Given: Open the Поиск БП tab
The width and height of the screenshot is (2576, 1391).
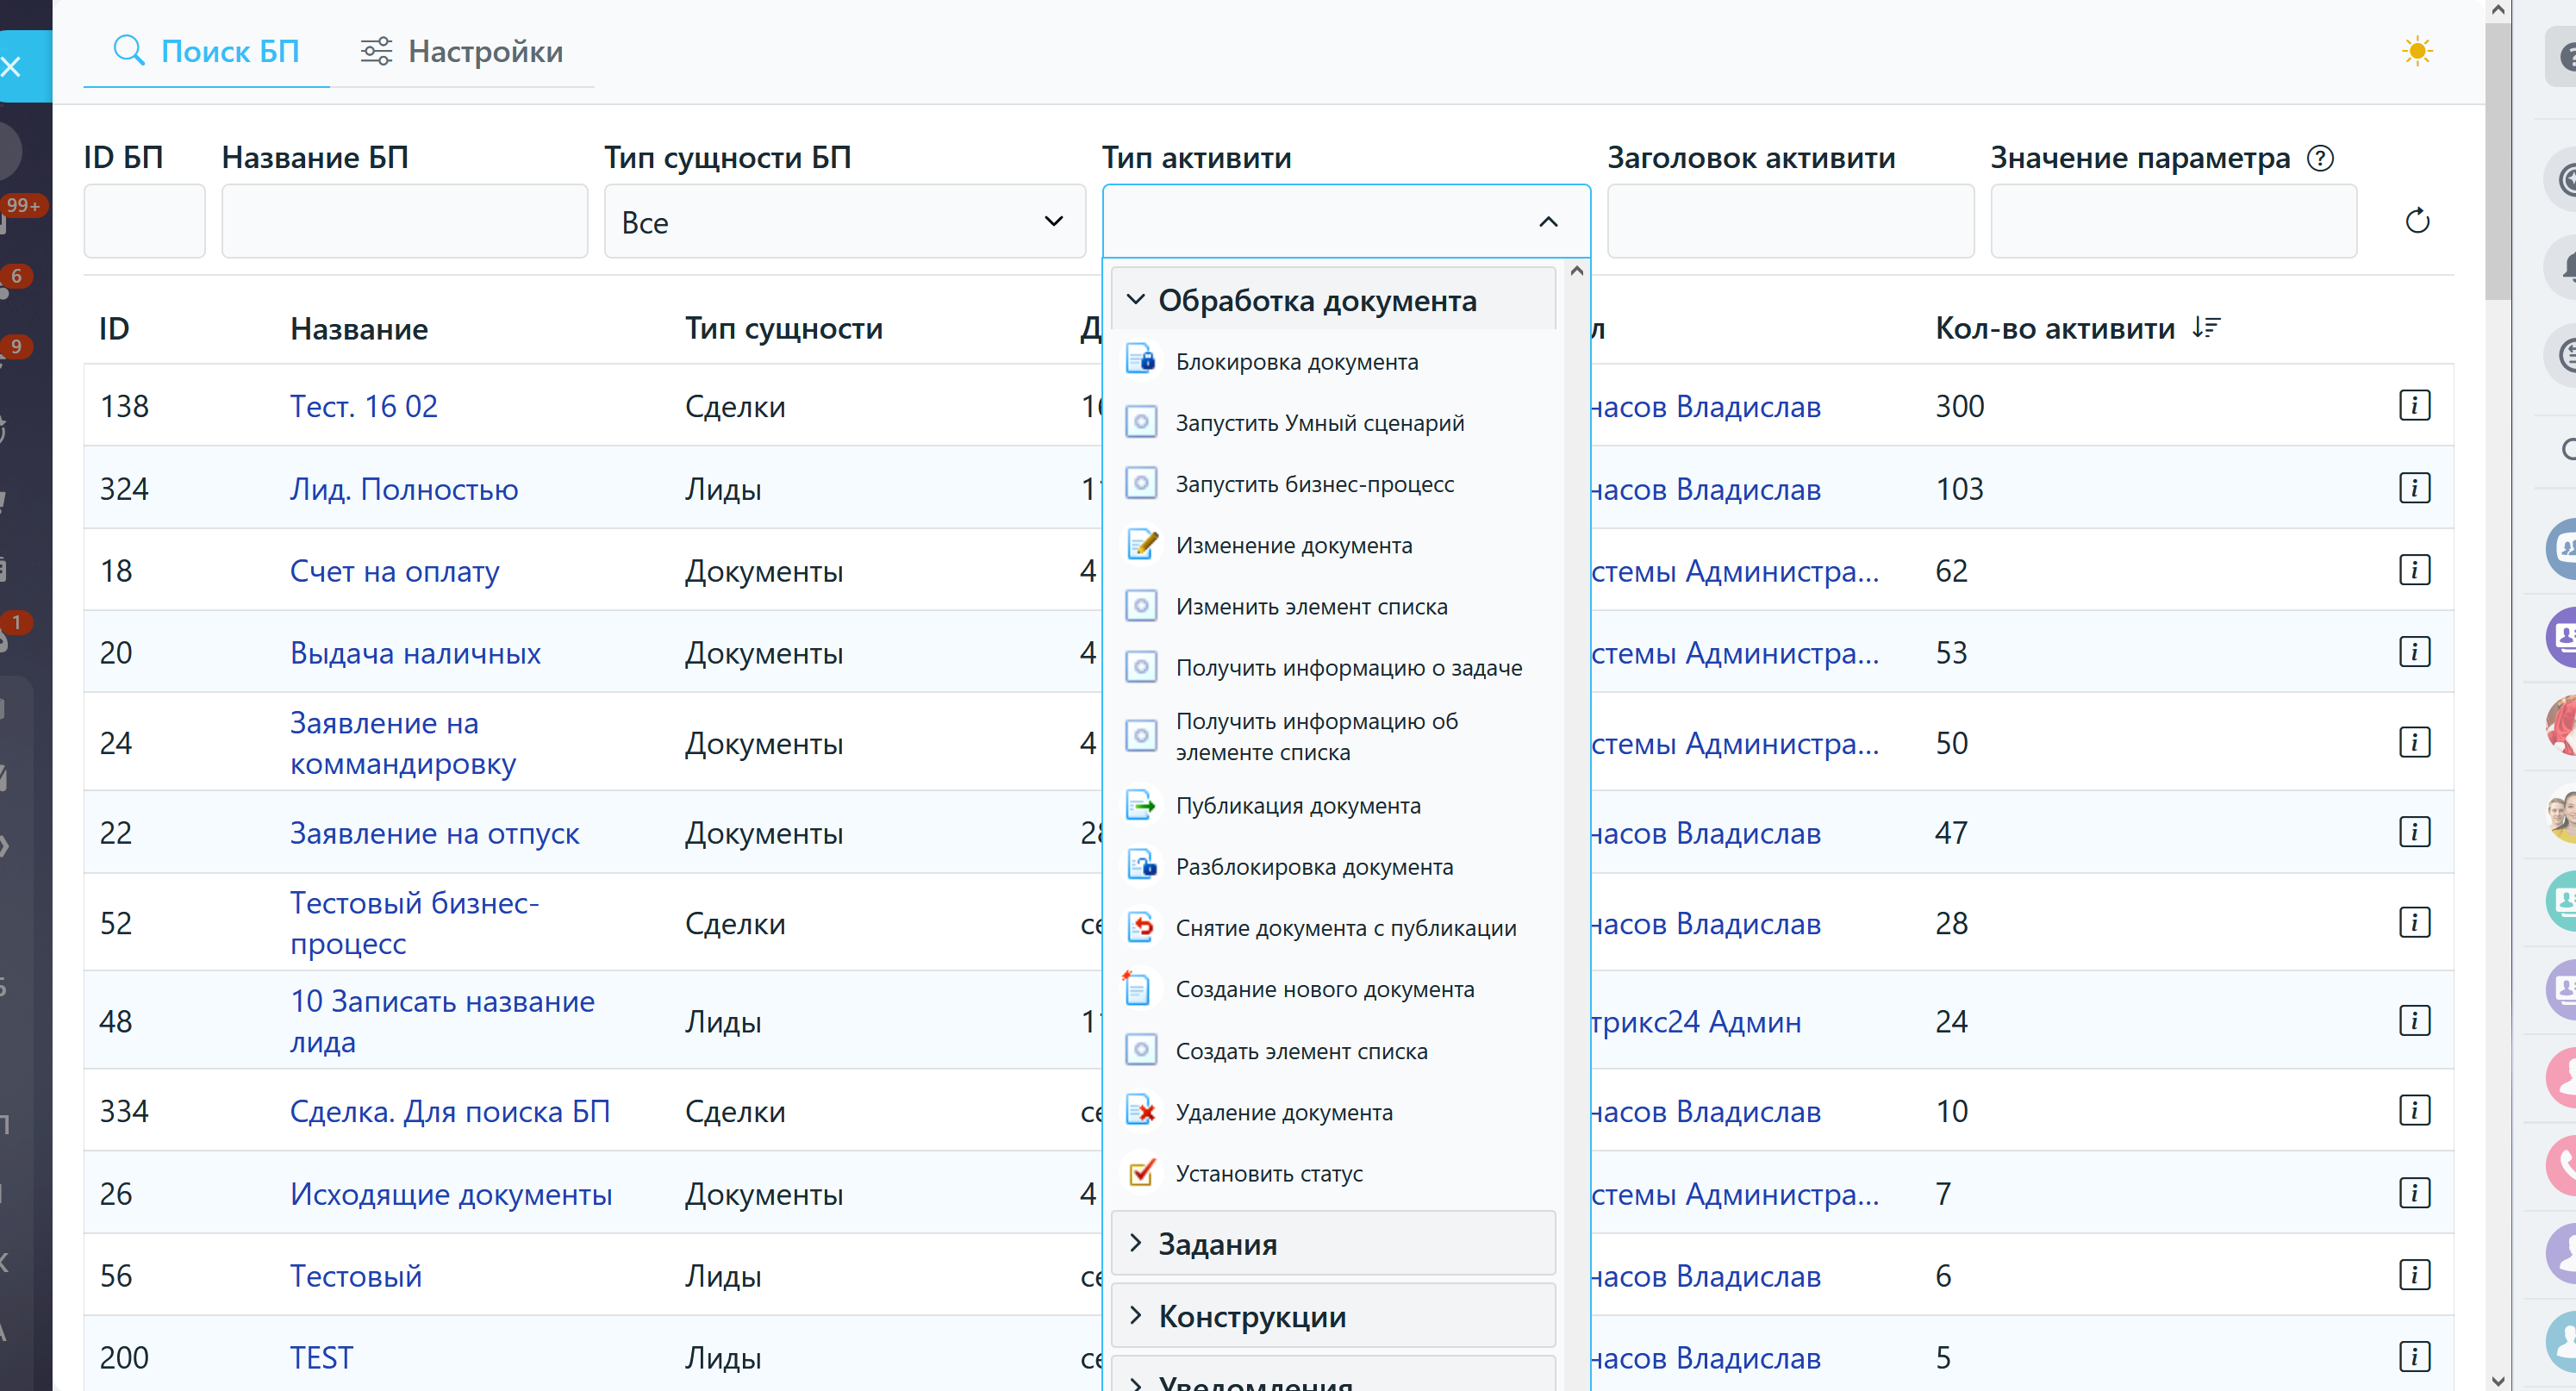Looking at the screenshot, I should pyautogui.click(x=206, y=51).
